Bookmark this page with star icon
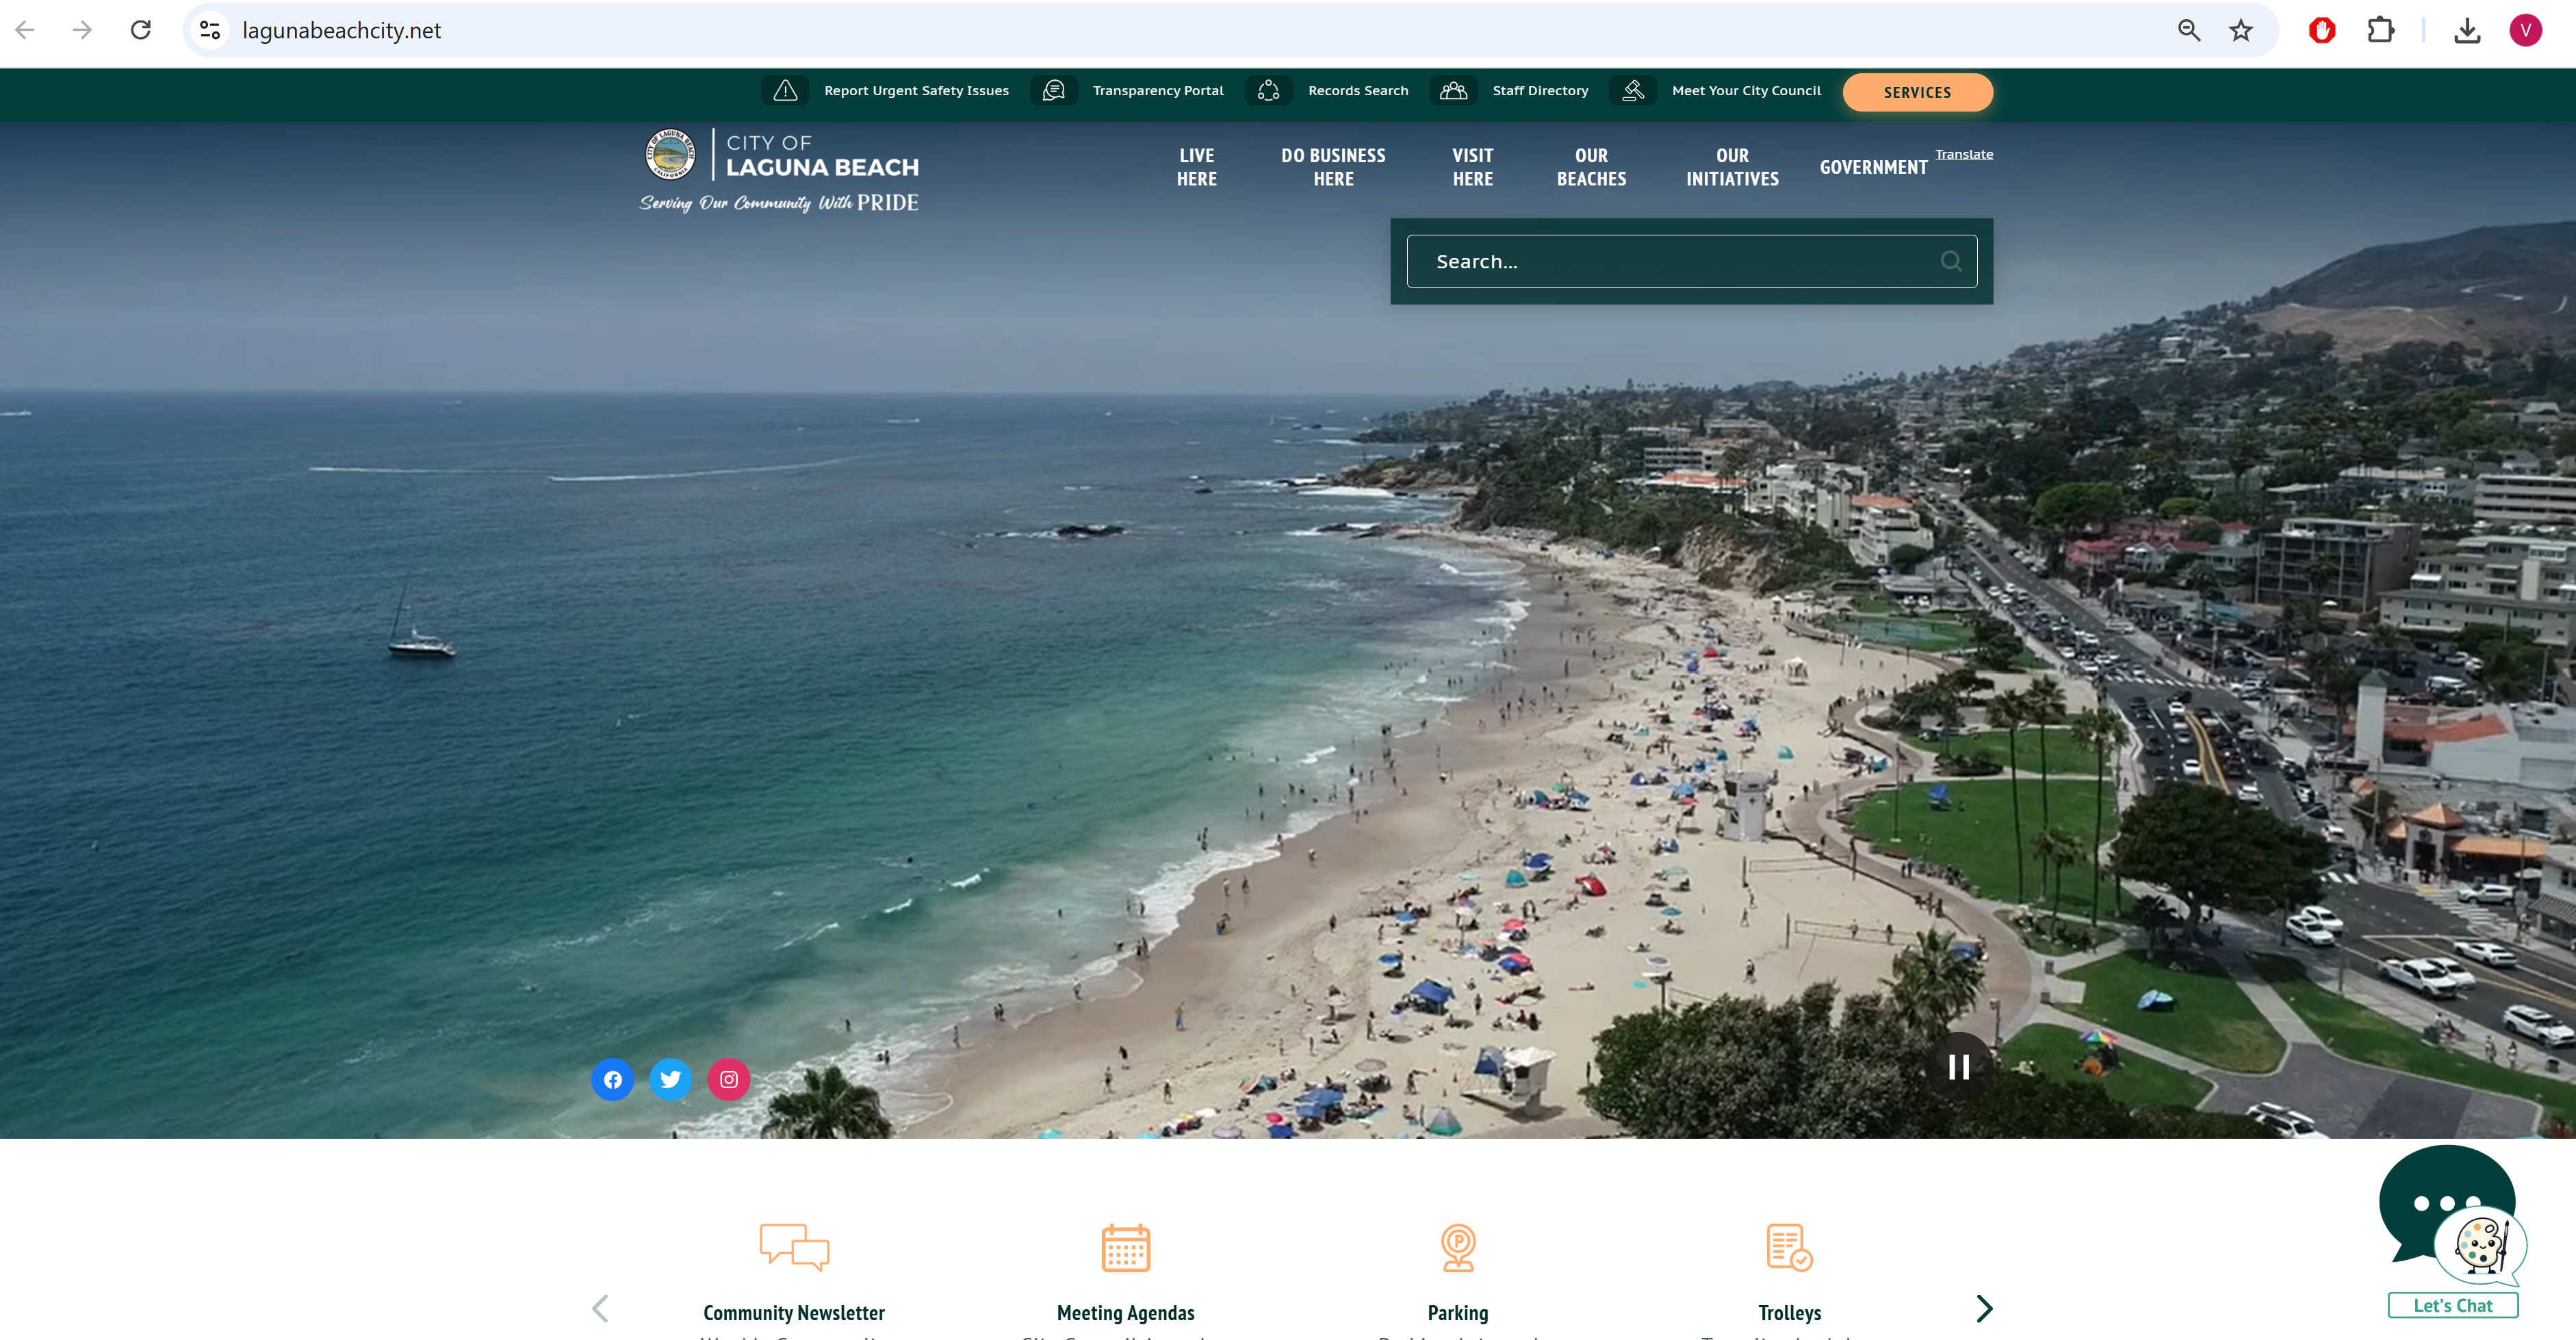The image size is (2576, 1340). point(2241,30)
